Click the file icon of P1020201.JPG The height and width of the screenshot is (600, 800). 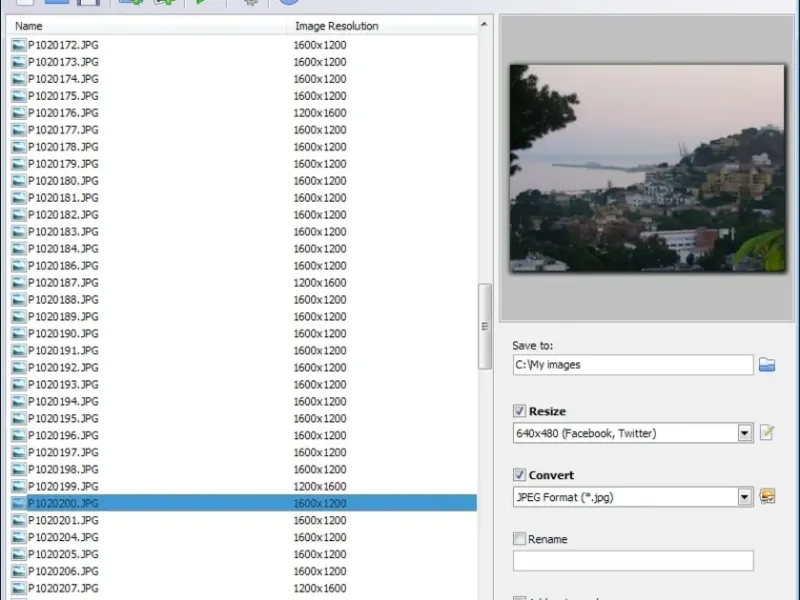click(19, 520)
